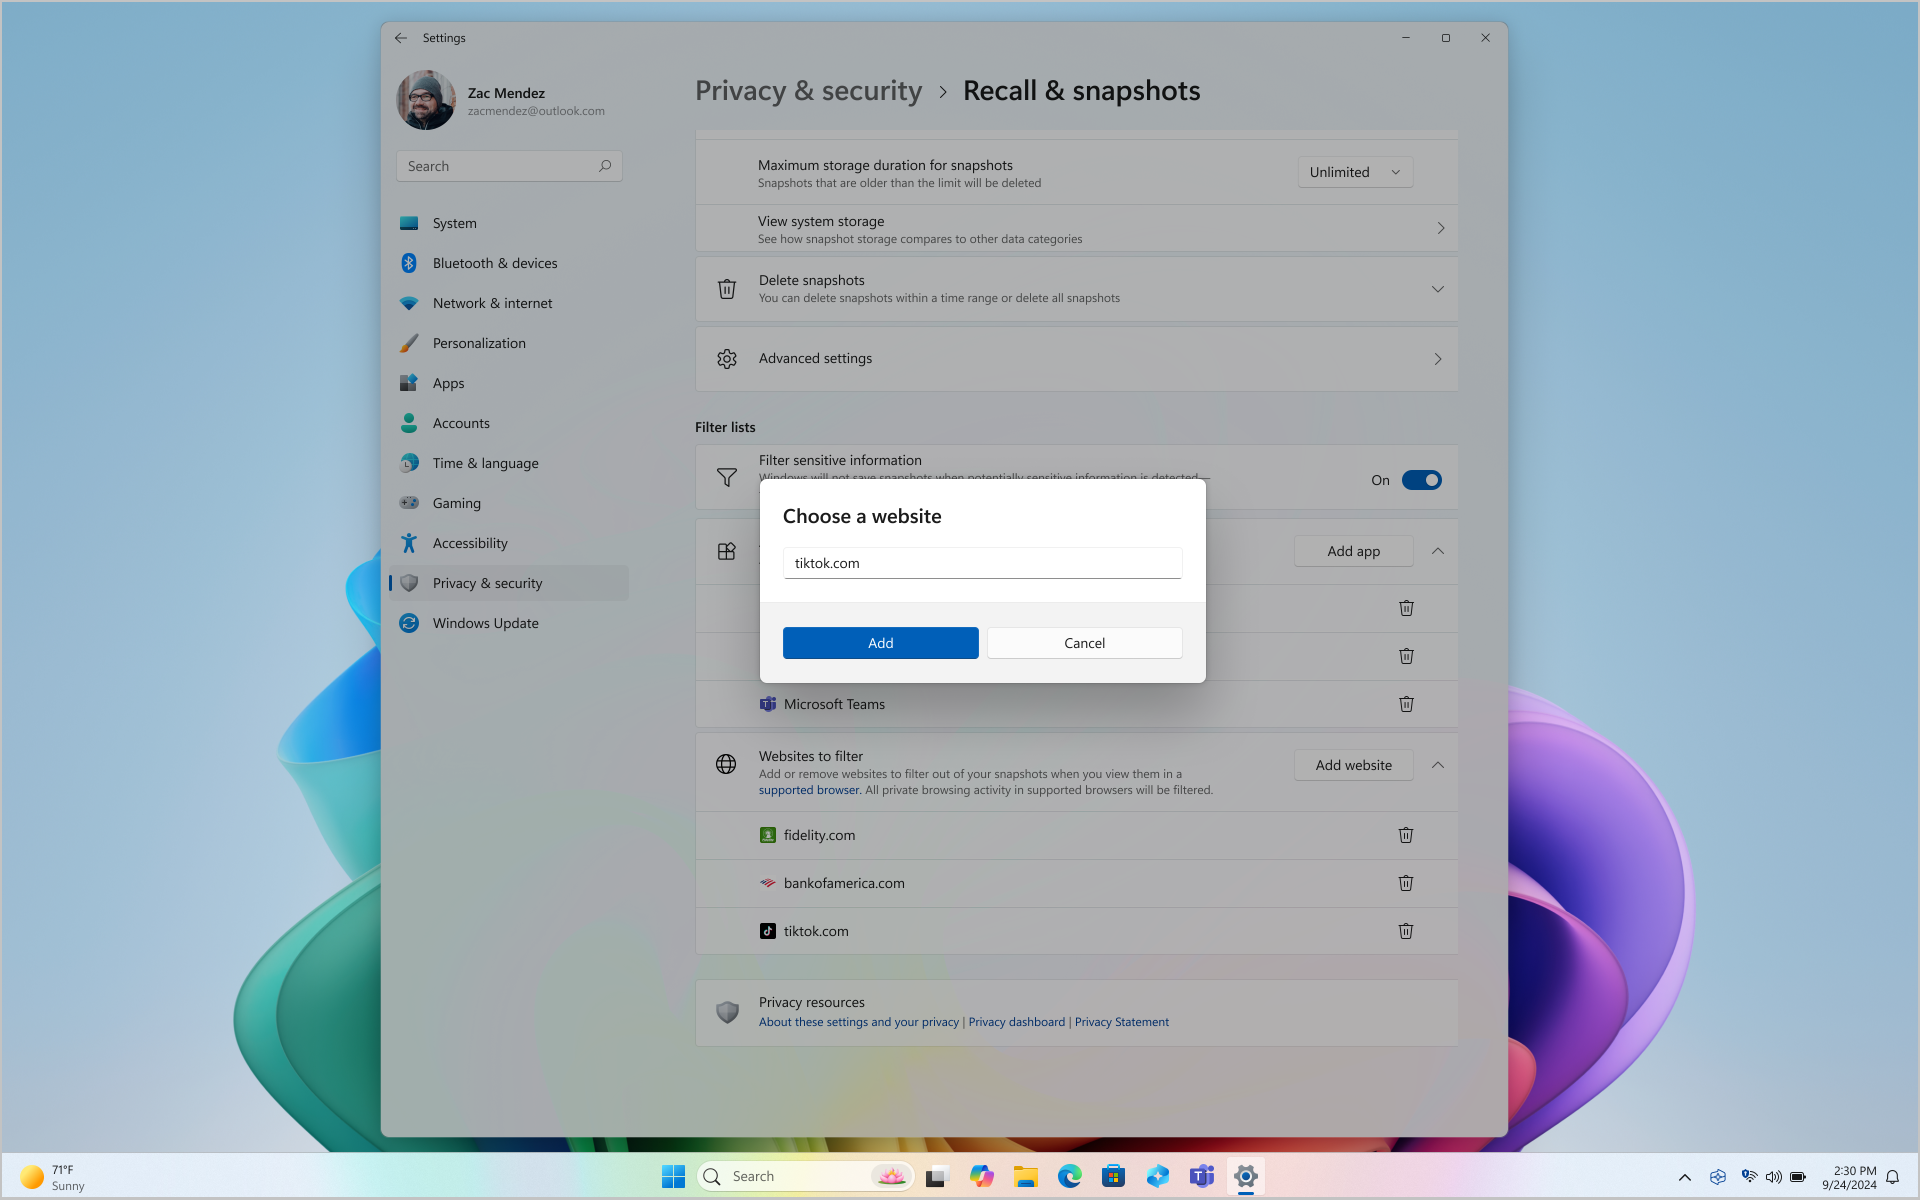This screenshot has height=1200, width=1920.
Task: Expand the Maximum storage duration dropdown
Action: [x=1355, y=171]
